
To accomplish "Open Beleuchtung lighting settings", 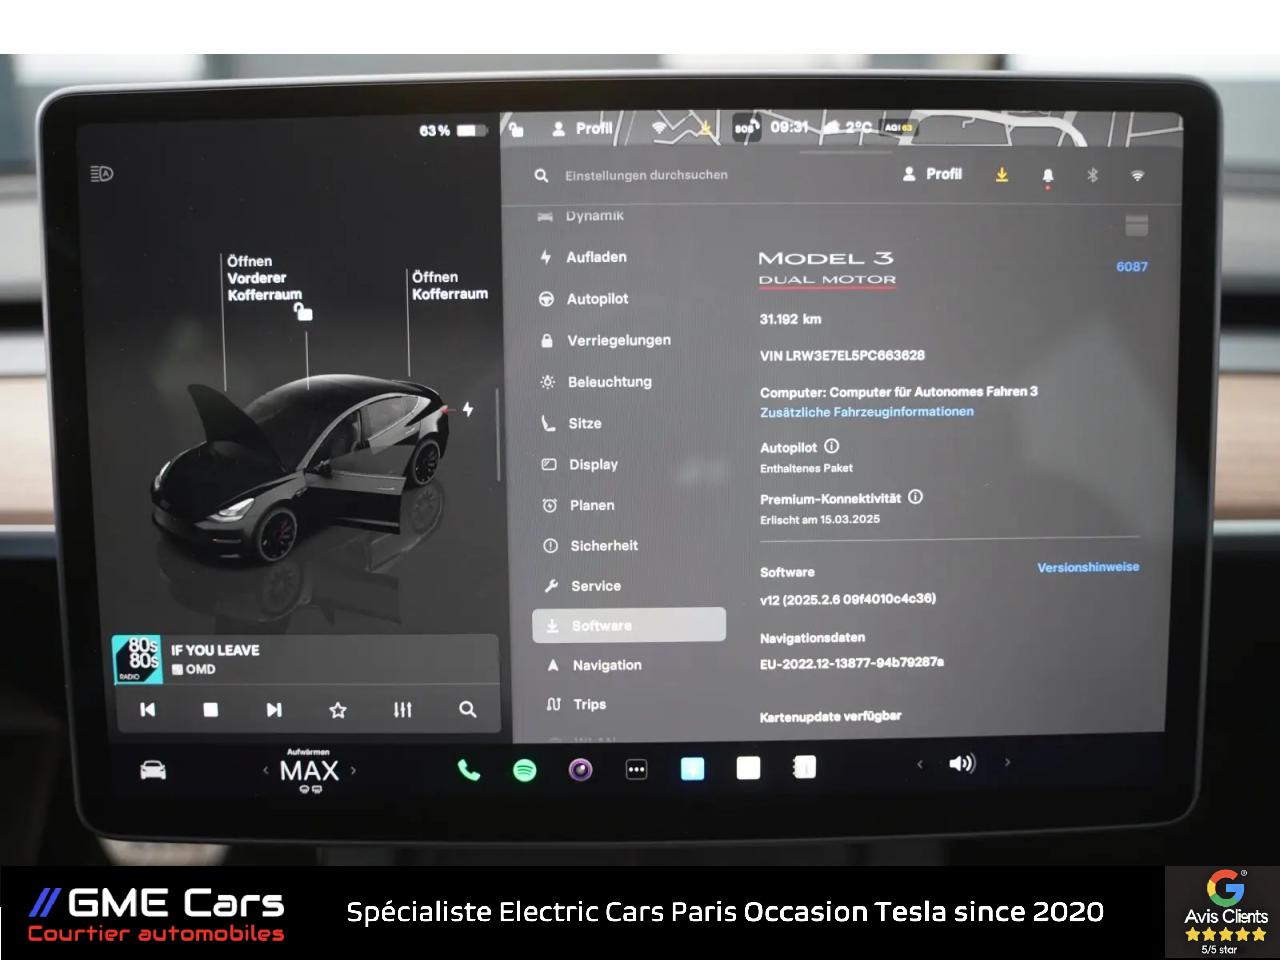I will click(596, 382).
